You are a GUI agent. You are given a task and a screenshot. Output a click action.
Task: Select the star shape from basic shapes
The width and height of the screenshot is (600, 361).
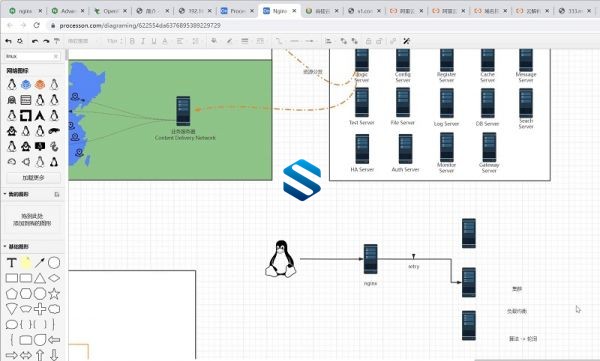[x=54, y=294]
